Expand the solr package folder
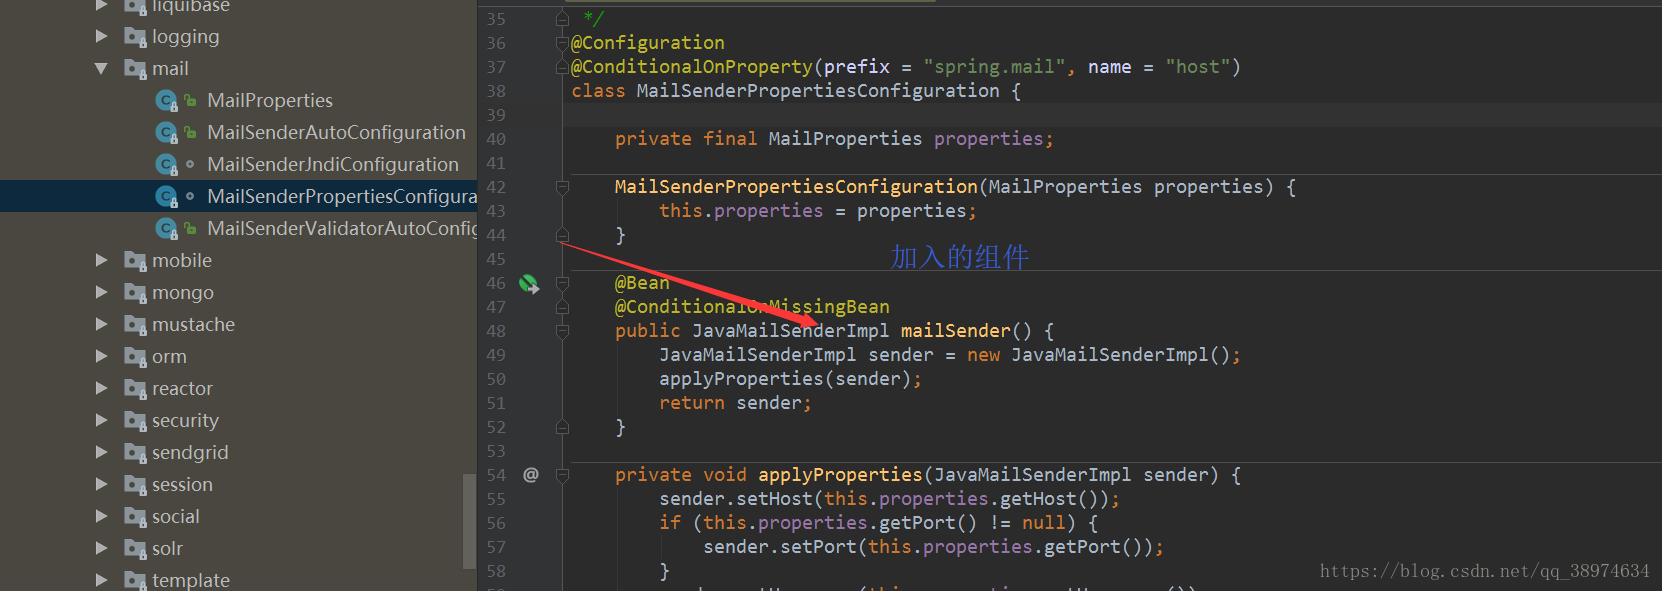 coord(101,548)
